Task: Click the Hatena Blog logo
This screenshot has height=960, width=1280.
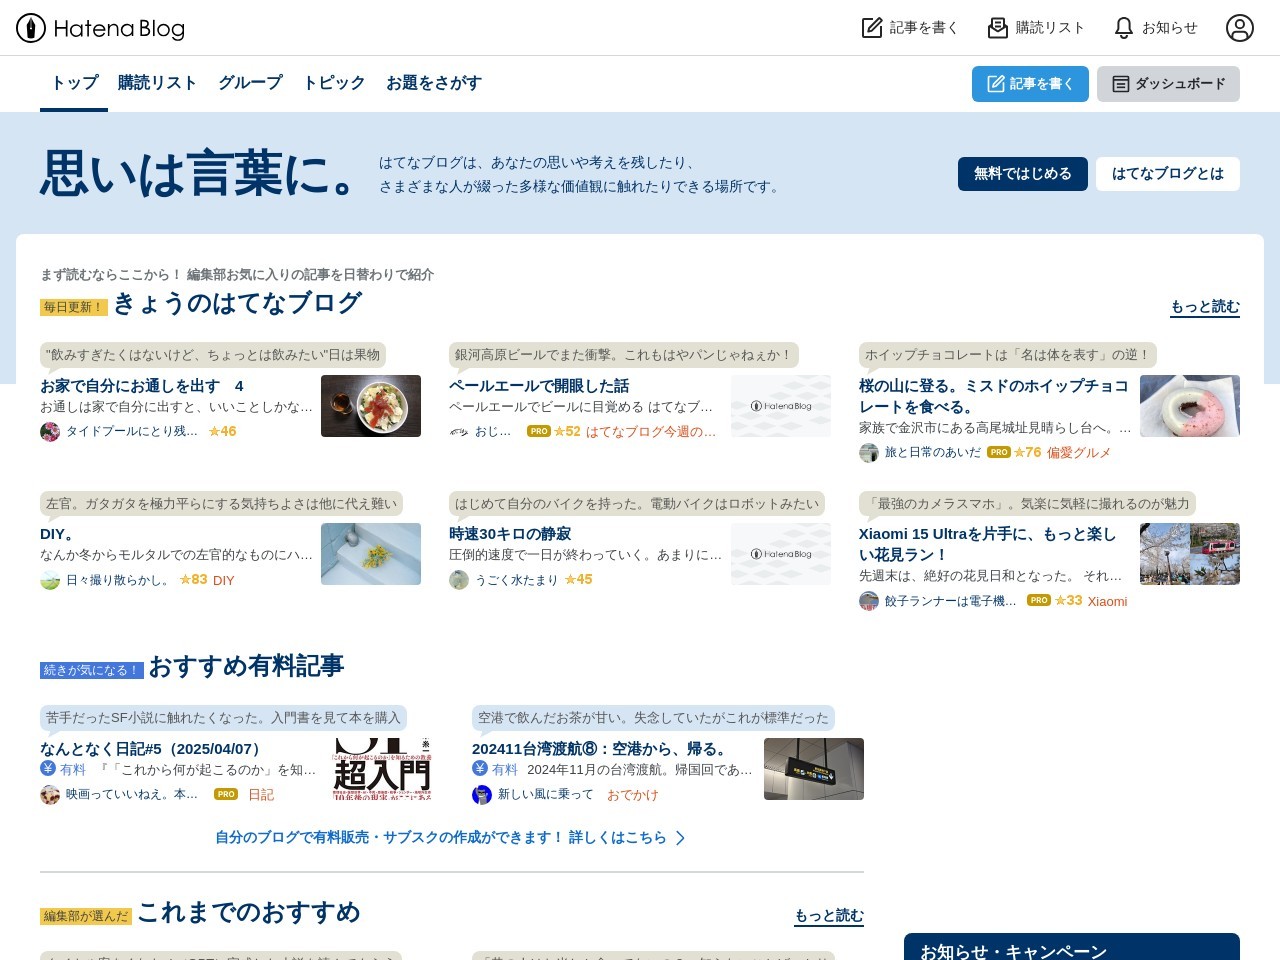Action: point(100,28)
